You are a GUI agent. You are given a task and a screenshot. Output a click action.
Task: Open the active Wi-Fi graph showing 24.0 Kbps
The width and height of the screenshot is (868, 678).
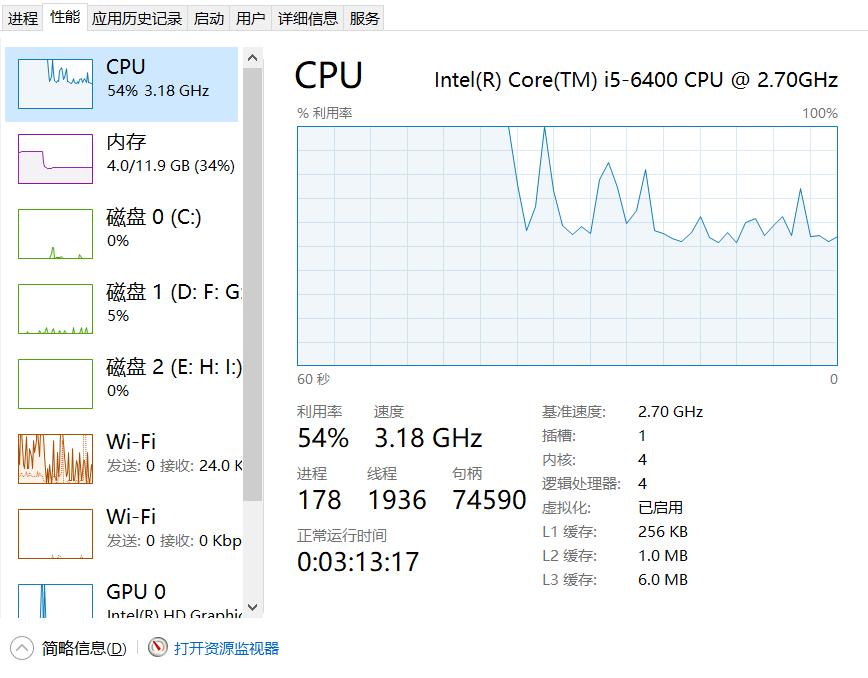[55, 459]
